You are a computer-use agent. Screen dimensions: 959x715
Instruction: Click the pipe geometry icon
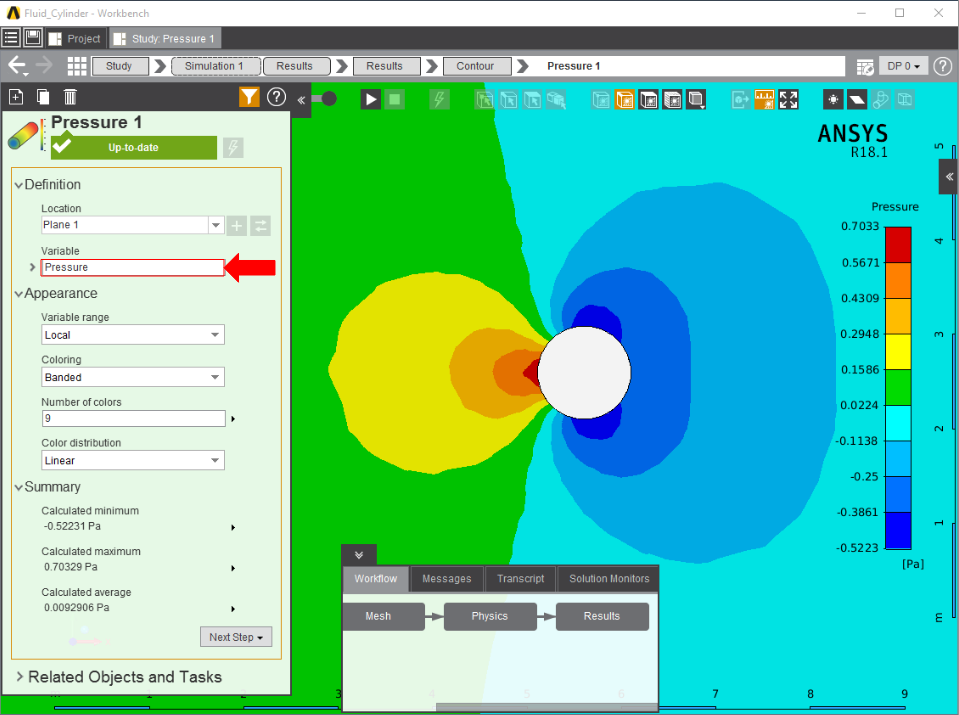(880, 99)
